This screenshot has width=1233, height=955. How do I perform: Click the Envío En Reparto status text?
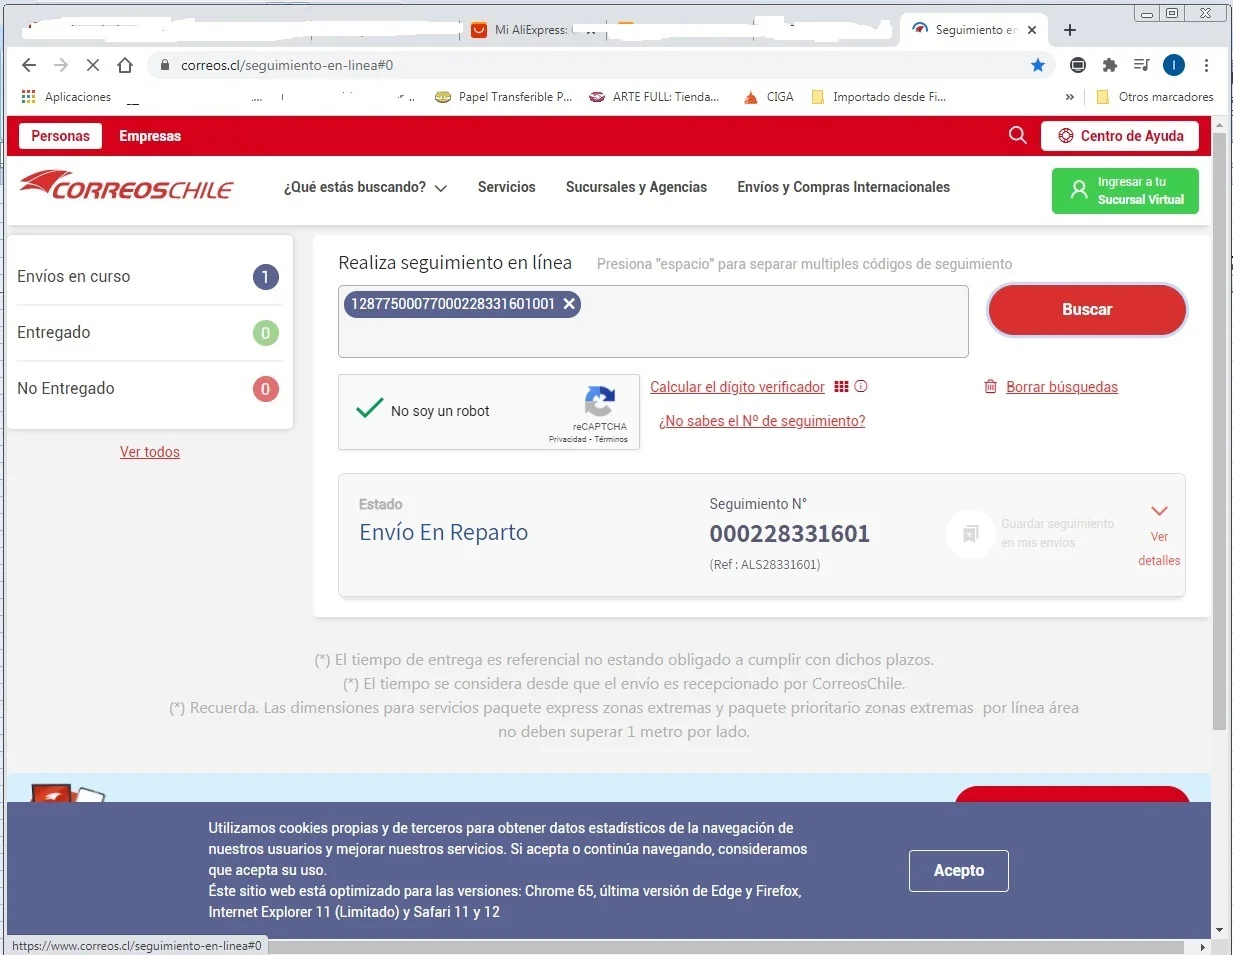443,532
